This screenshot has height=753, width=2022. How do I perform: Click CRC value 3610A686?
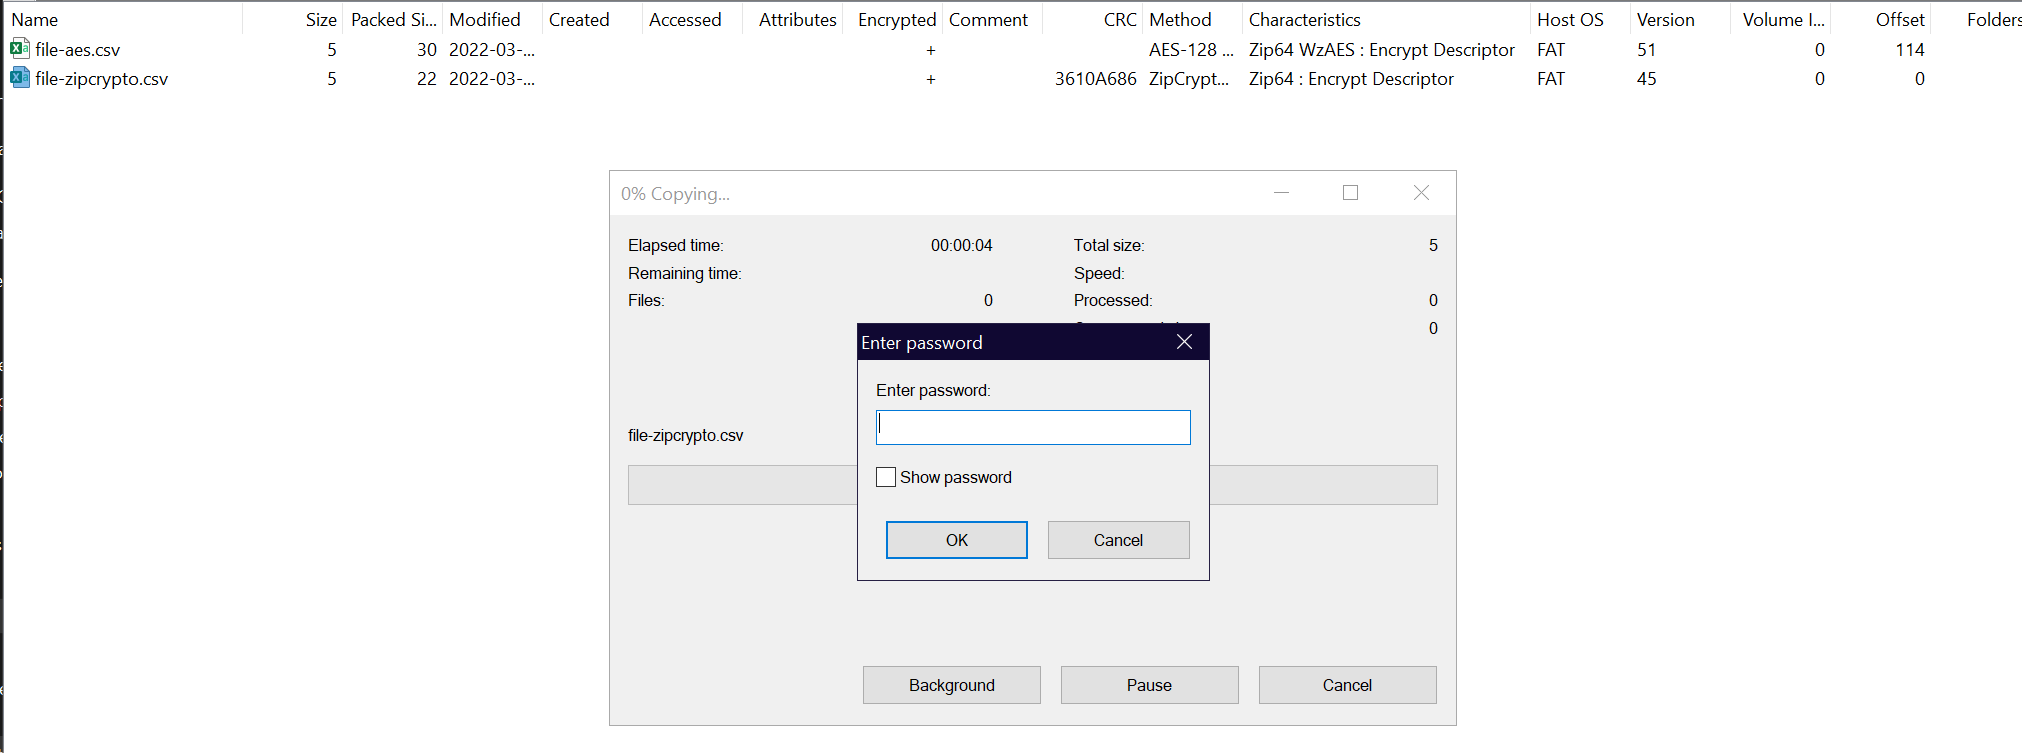(1095, 79)
